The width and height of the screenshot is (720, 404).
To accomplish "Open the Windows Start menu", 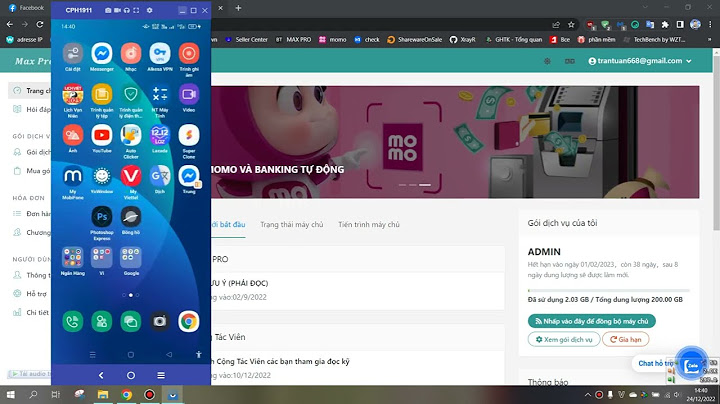I will 11,394.
